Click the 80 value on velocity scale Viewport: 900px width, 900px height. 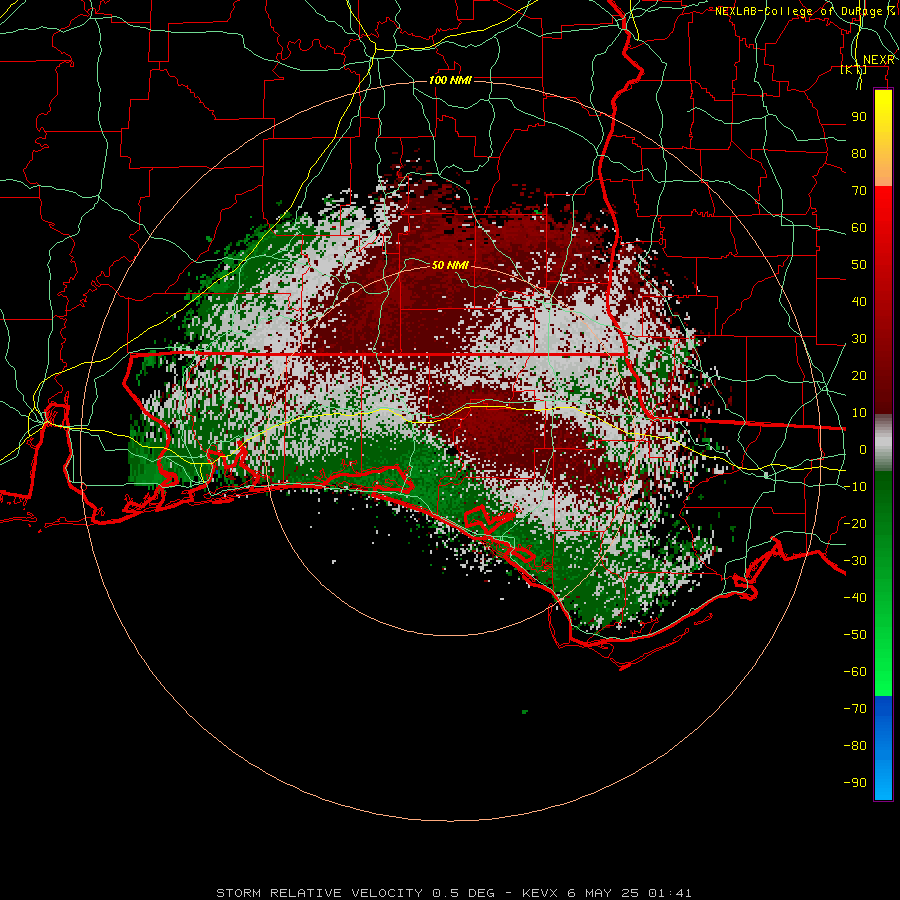[859, 153]
